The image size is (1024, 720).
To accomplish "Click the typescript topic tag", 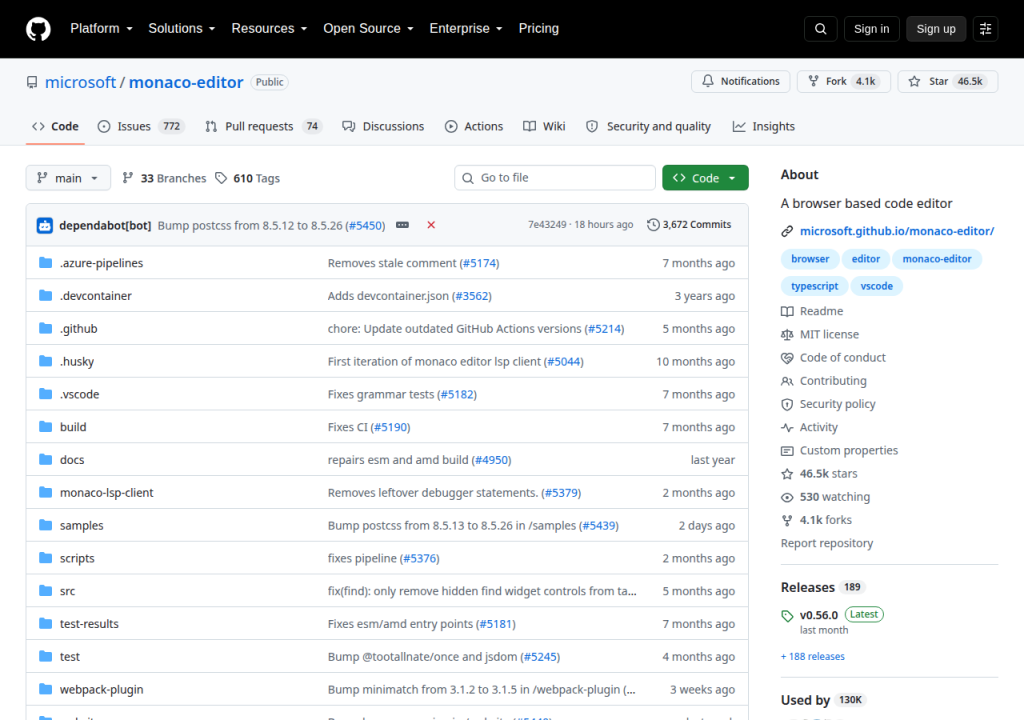I will (814, 286).
